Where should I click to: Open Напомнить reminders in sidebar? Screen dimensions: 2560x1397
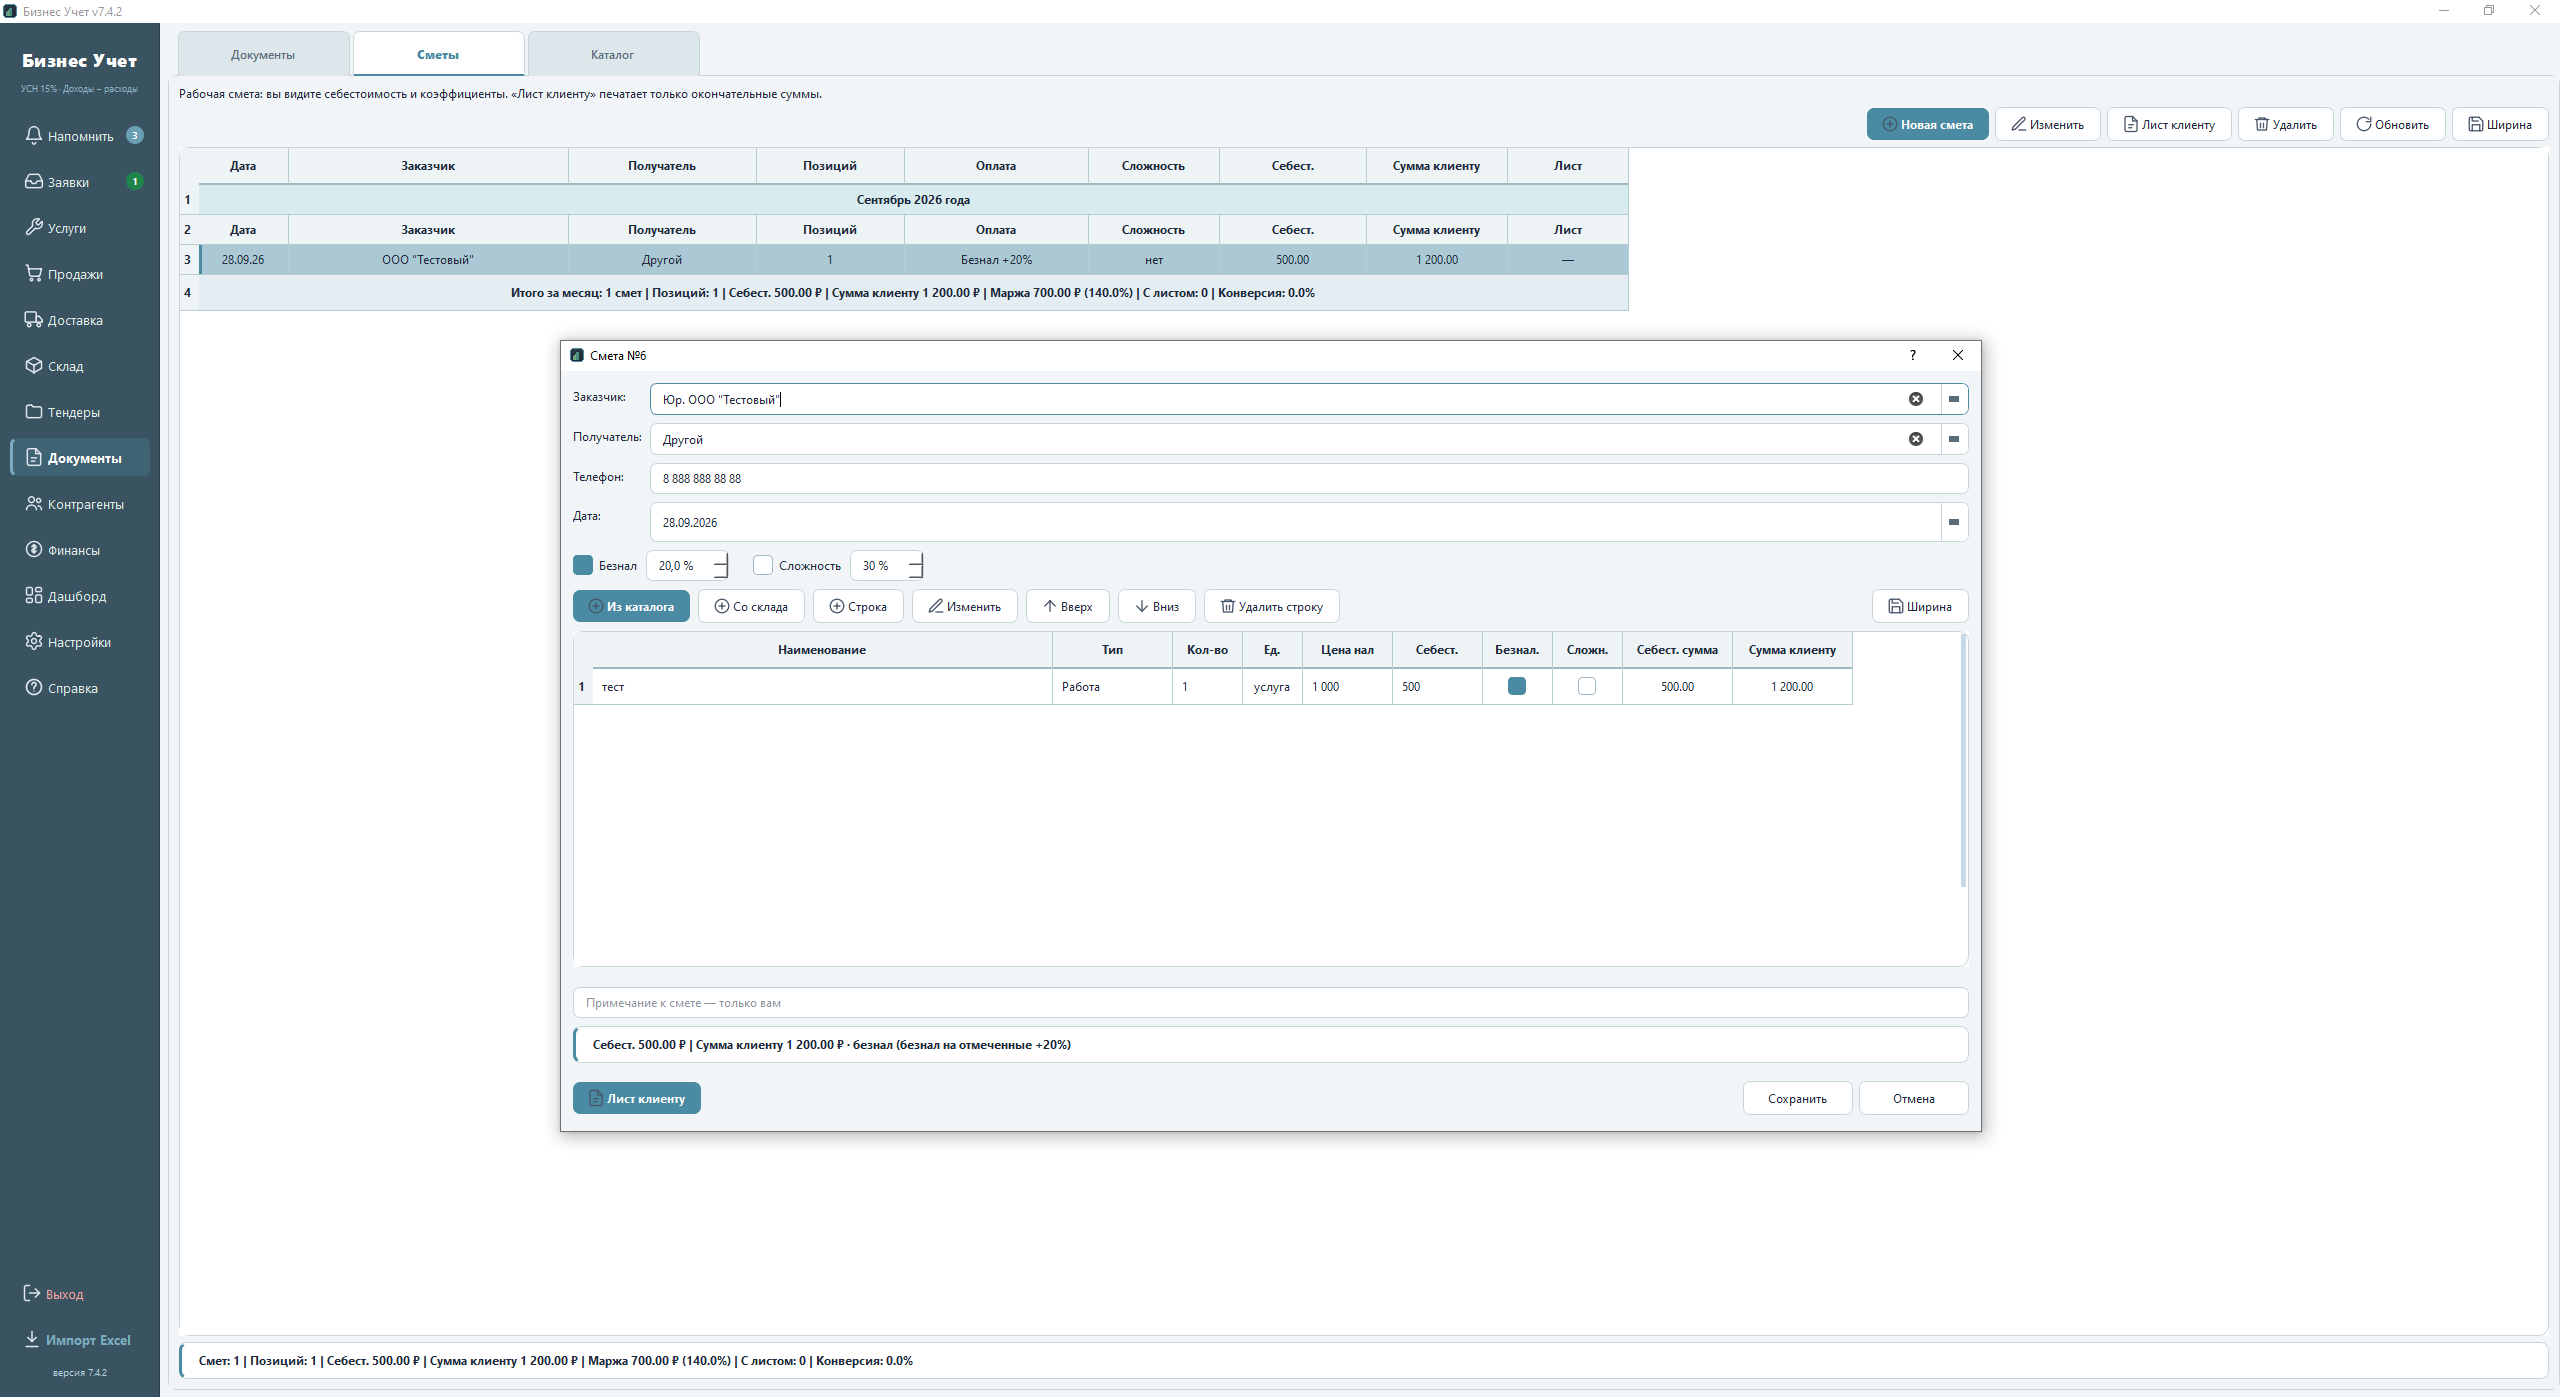click(x=80, y=136)
